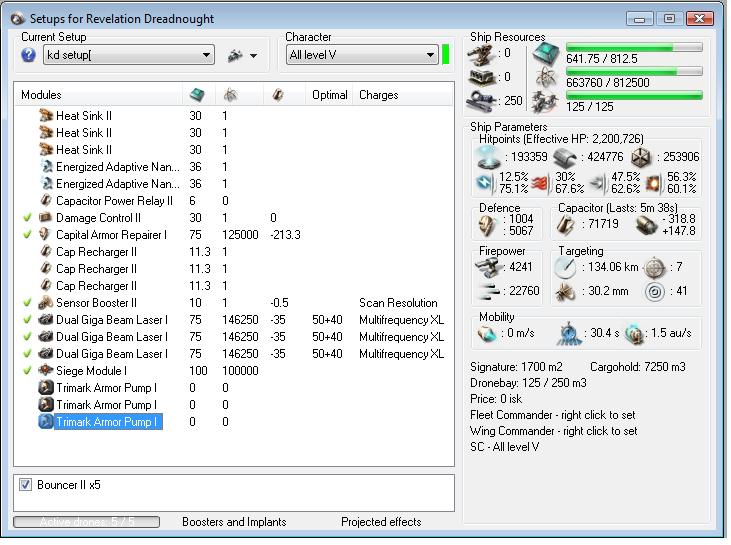The width and height of the screenshot is (731, 545).
Task: Click 'Fleet Commander - right click to set'
Action: click(552, 415)
